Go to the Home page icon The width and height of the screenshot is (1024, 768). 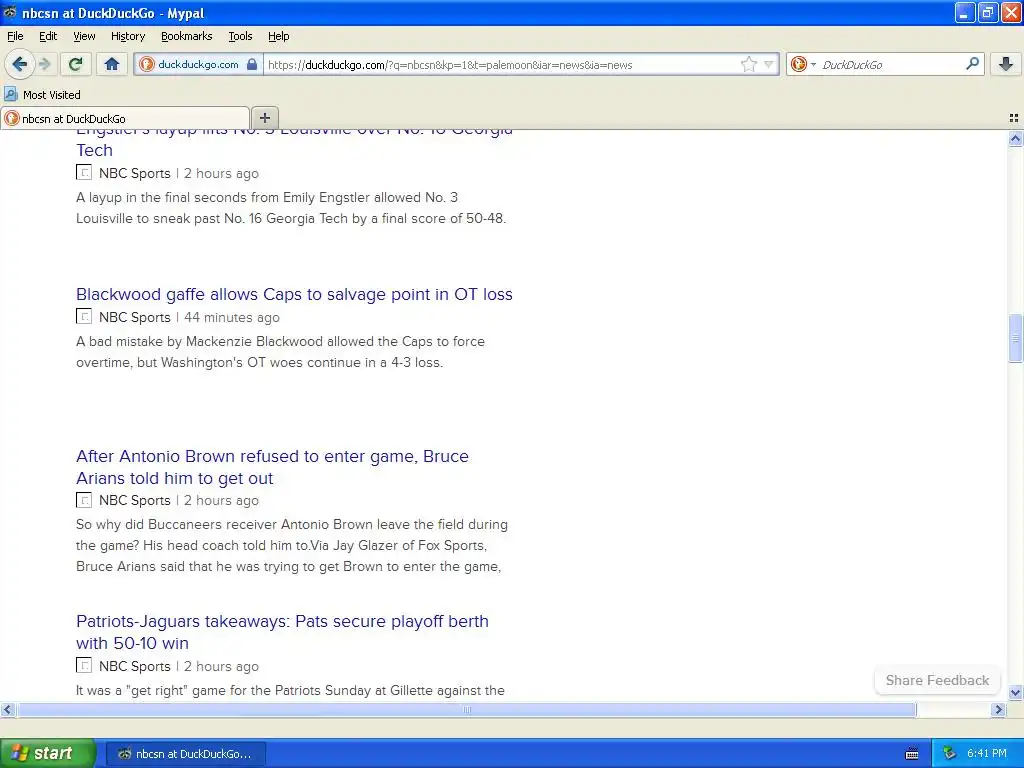[112, 64]
